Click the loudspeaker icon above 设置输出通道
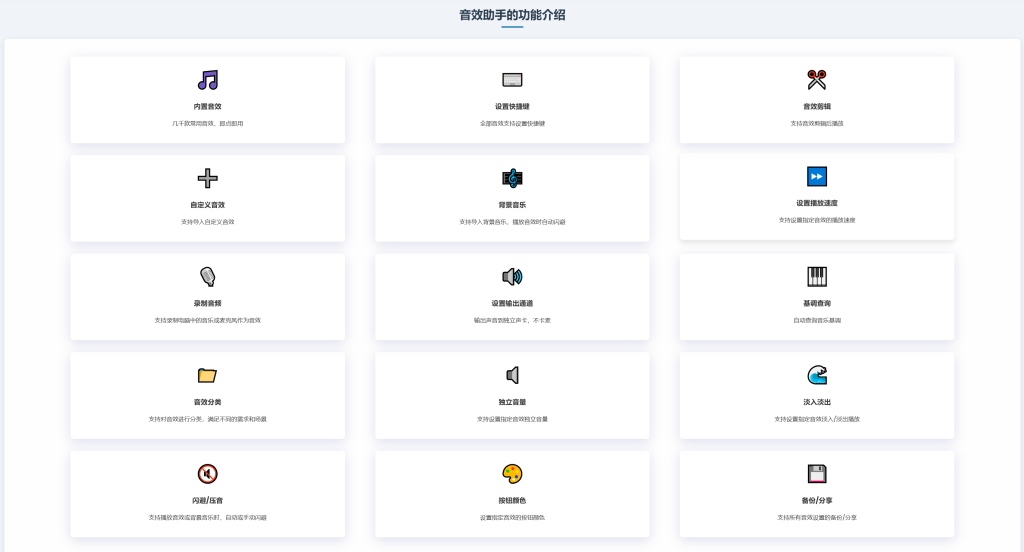Screen dimensions: 1024x552 tap(512, 277)
